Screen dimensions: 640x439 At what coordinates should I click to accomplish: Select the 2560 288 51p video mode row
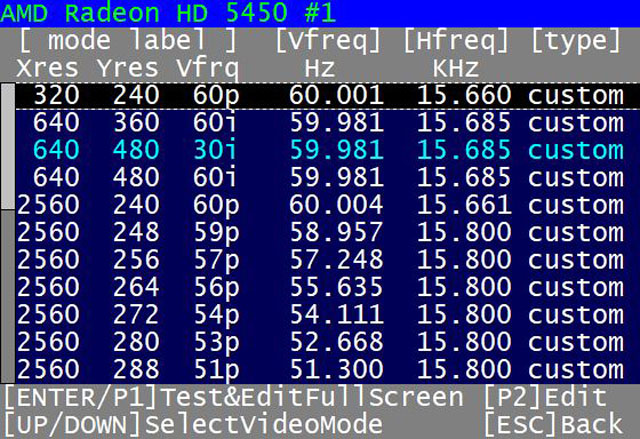[327, 369]
